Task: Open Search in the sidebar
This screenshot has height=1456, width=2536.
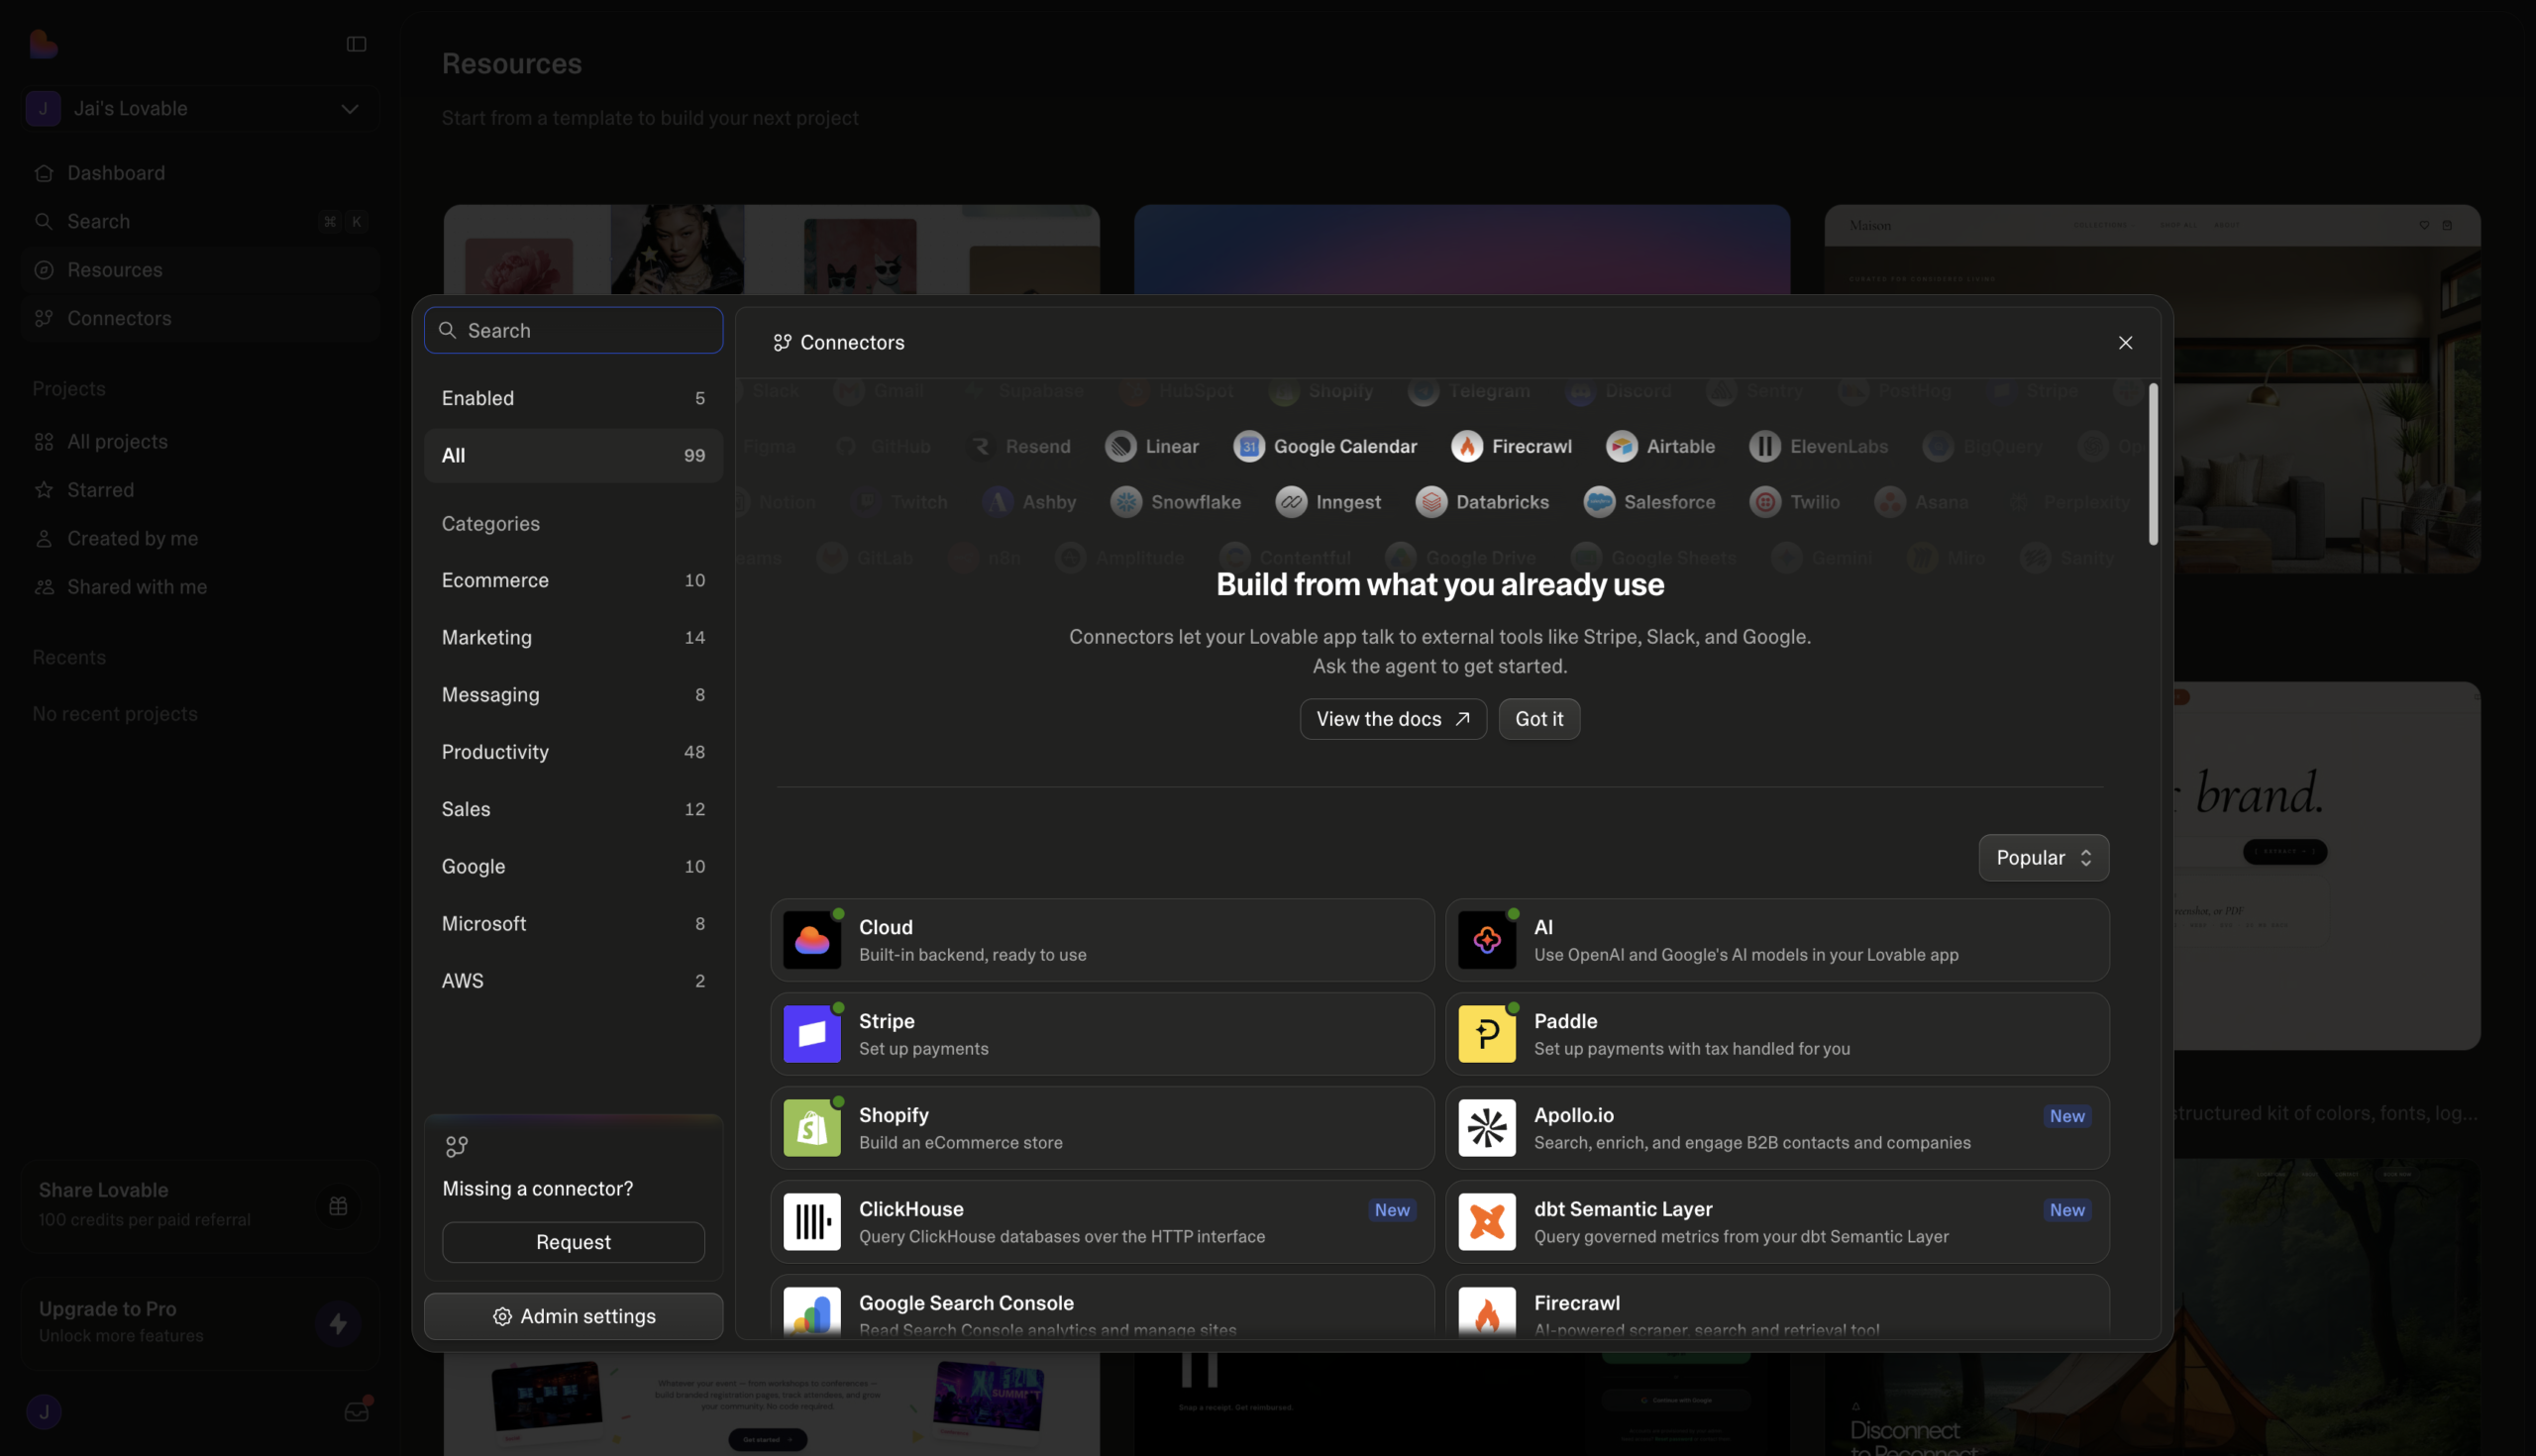Action: [x=201, y=221]
